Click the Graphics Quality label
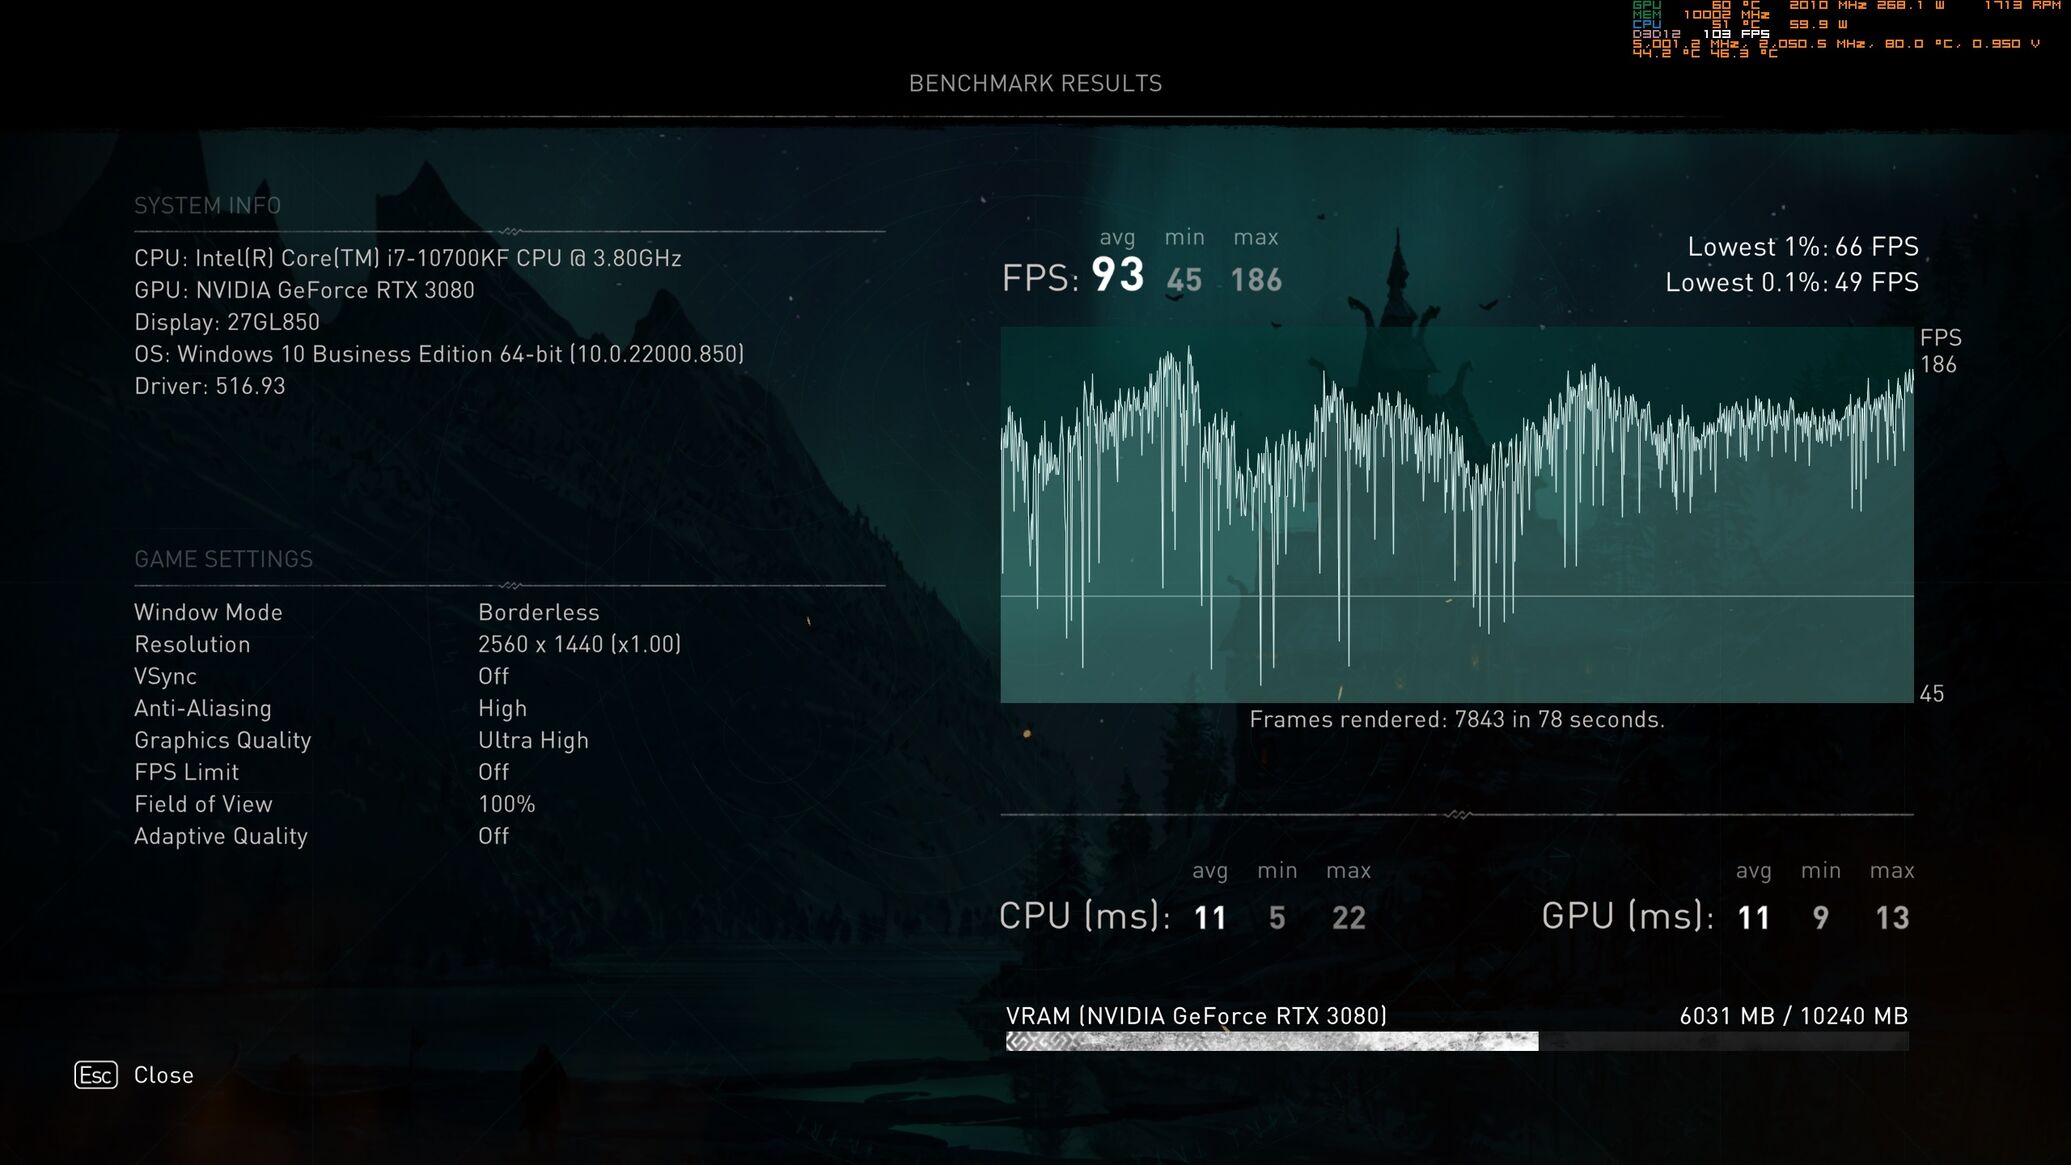The height and width of the screenshot is (1165, 2071). [x=223, y=740]
